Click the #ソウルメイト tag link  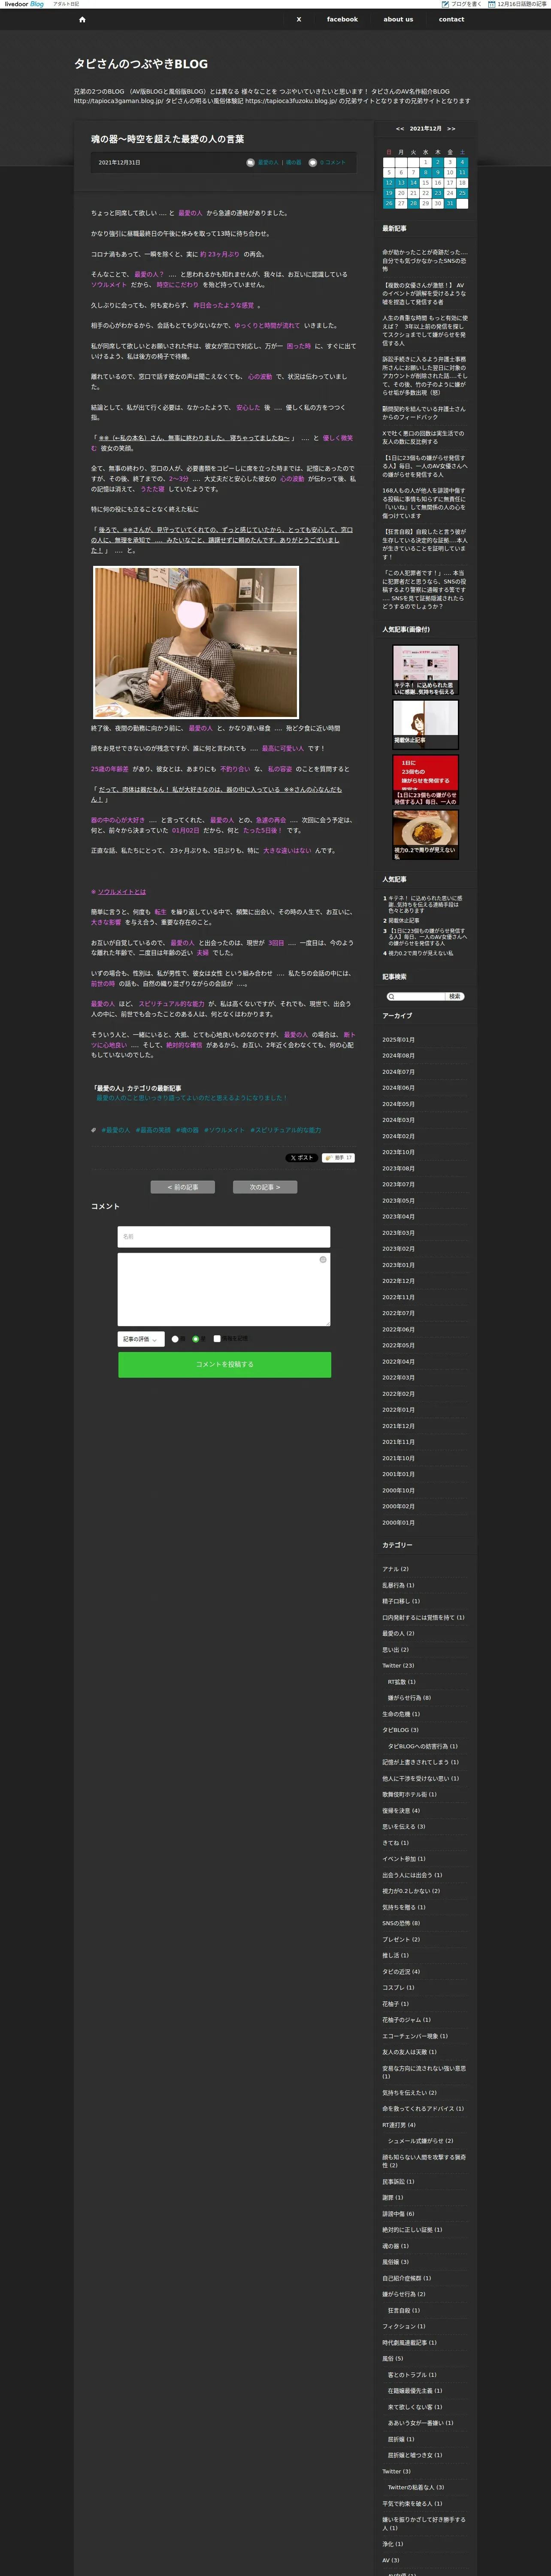[x=224, y=1130]
